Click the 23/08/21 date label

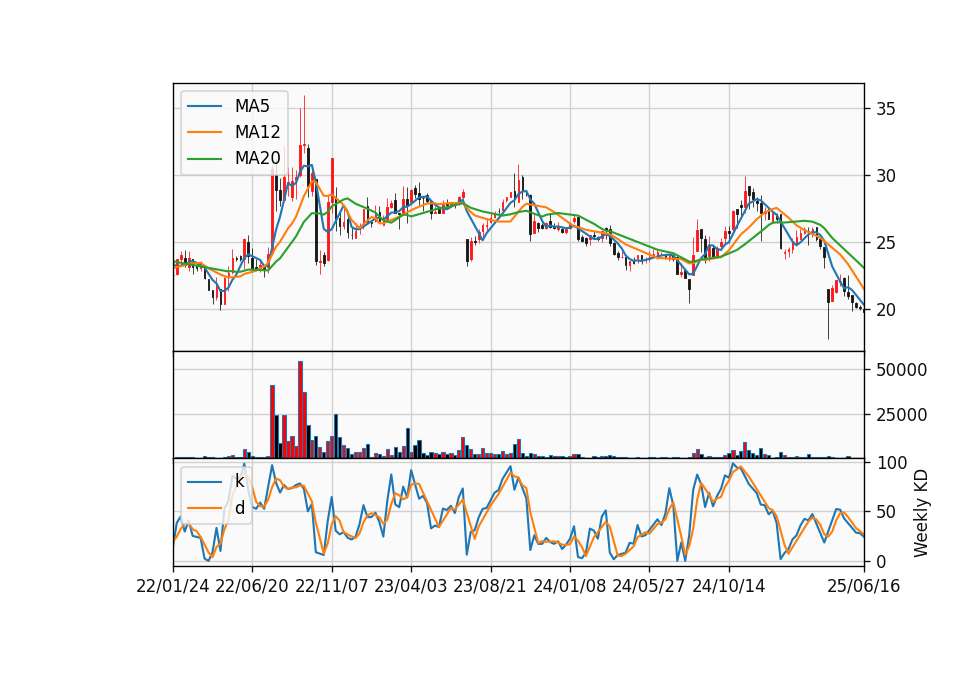coord(490,586)
